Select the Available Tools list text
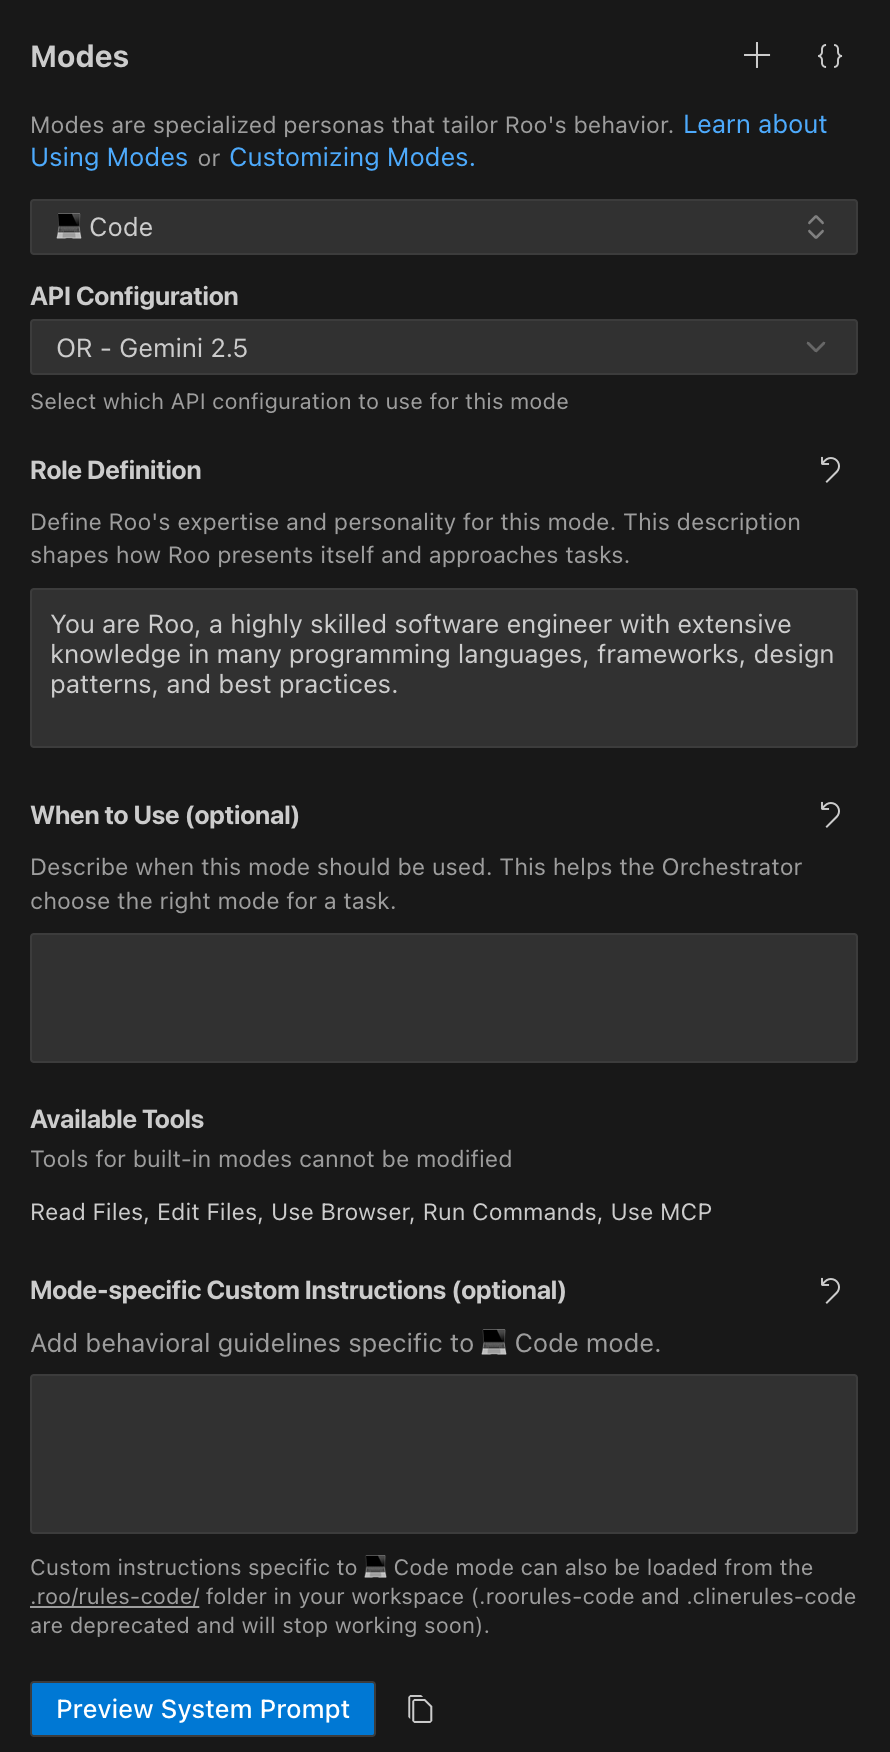The height and width of the screenshot is (1752, 890). (x=371, y=1211)
